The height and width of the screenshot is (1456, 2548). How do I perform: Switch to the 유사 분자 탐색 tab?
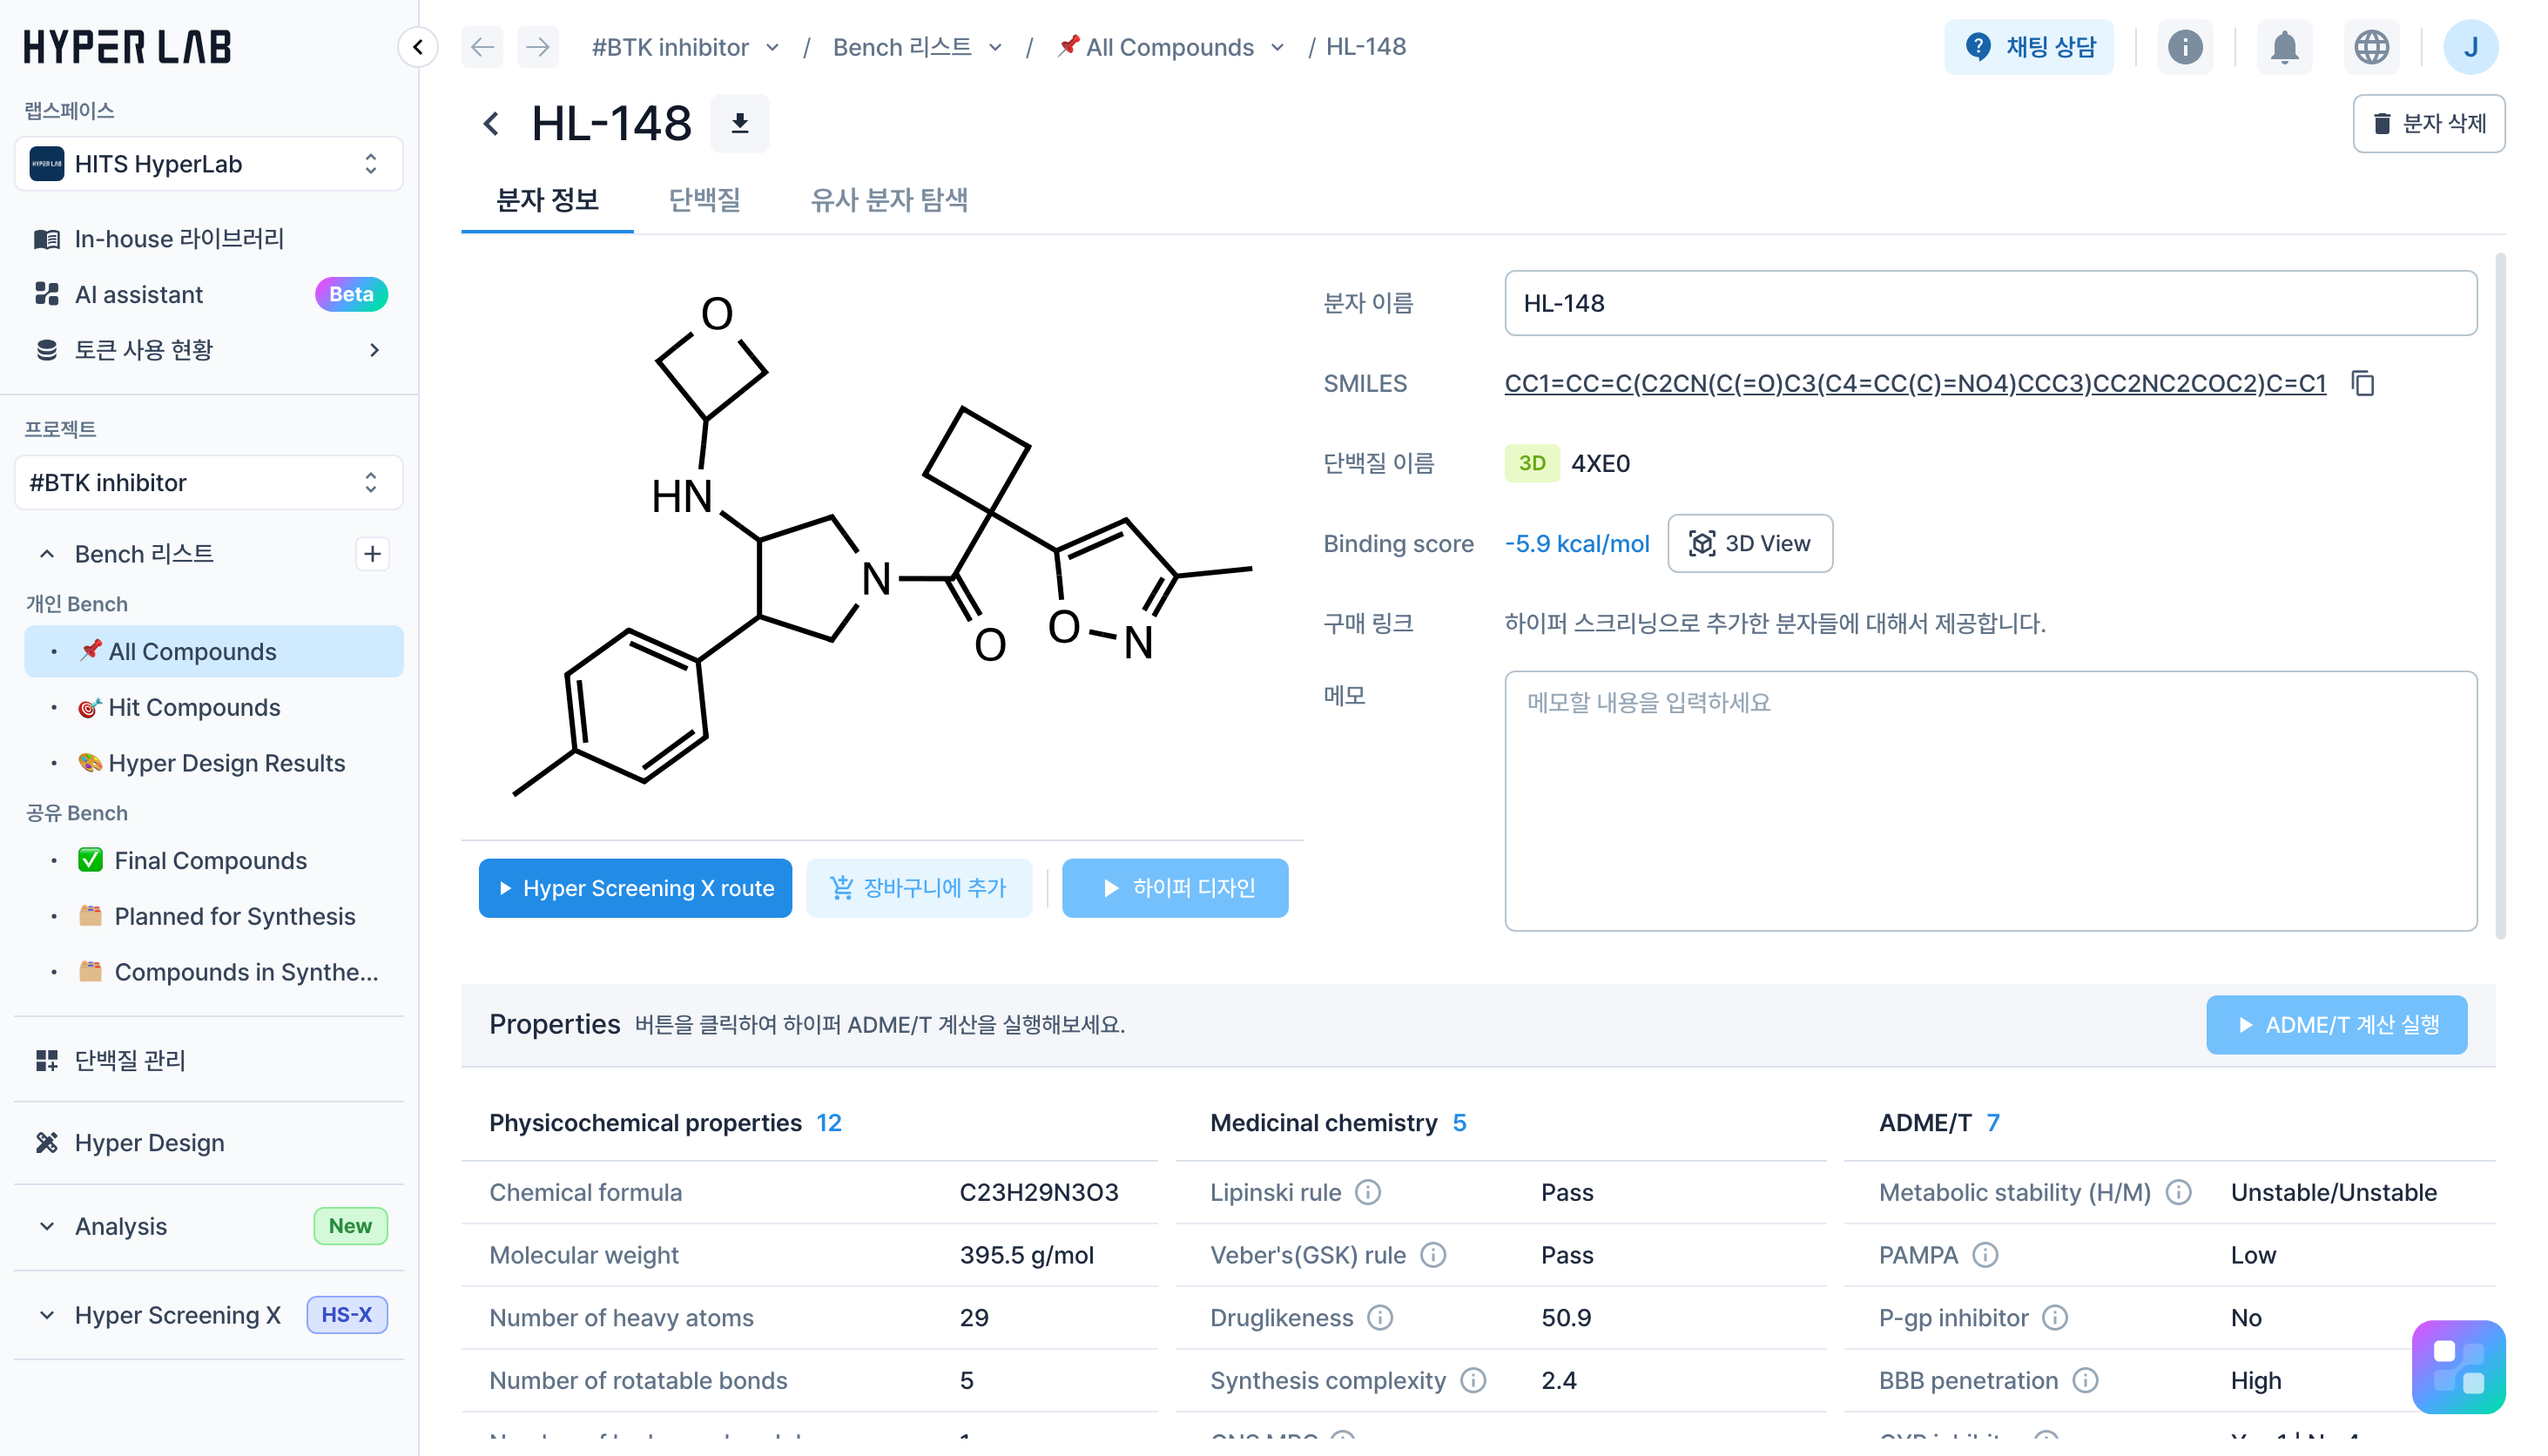(888, 200)
